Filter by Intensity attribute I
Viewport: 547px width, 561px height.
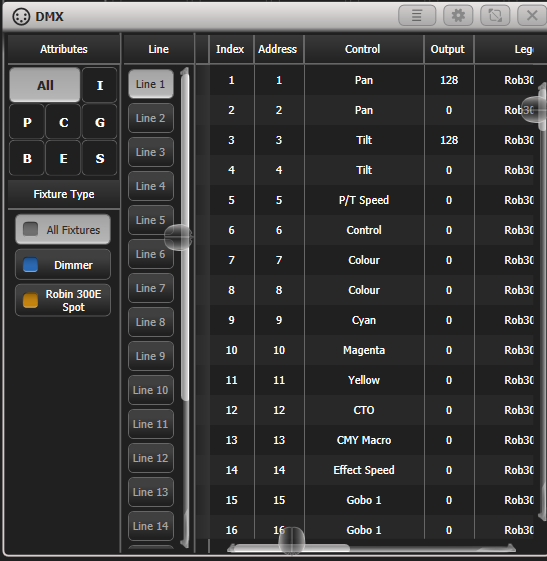[x=100, y=85]
